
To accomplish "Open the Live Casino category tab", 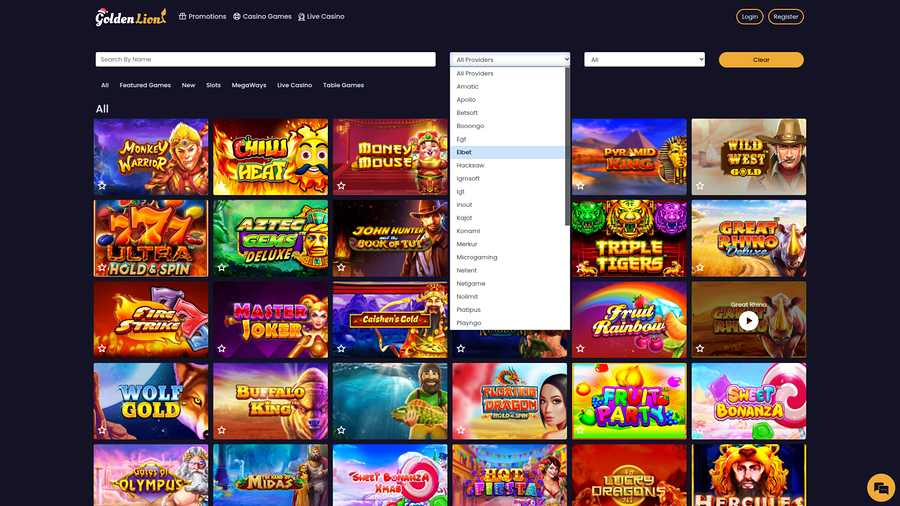I will pos(294,85).
